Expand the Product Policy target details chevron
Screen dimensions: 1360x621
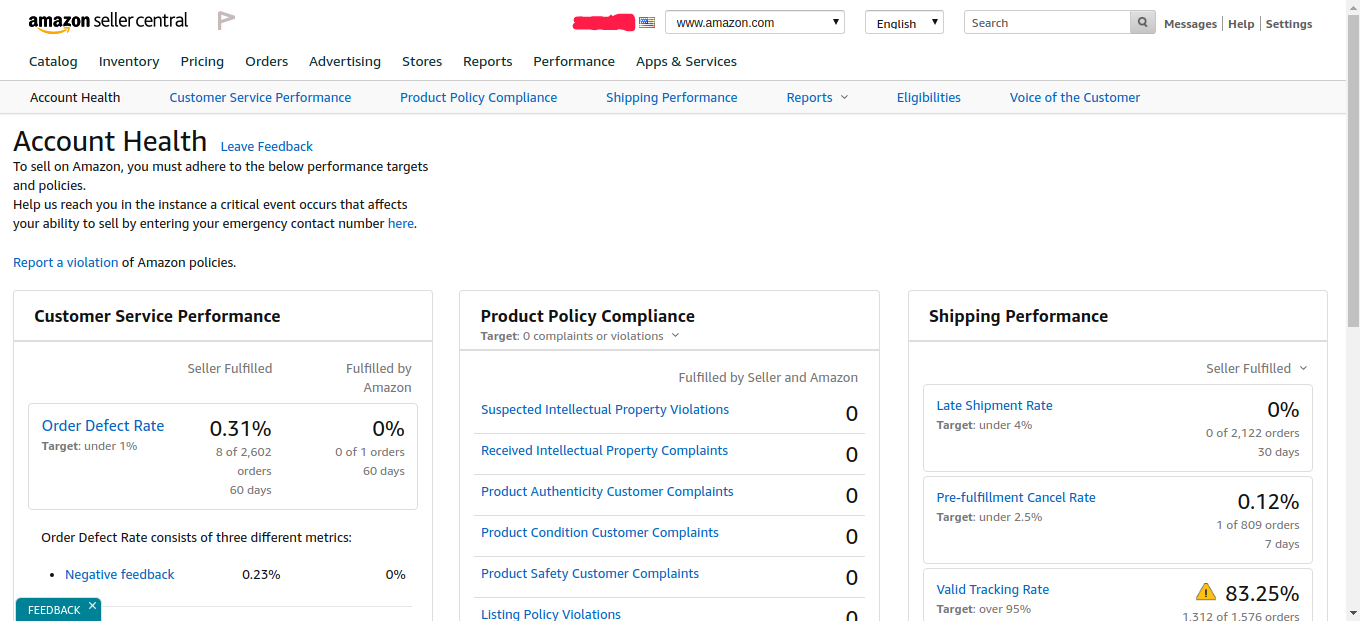pyautogui.click(x=675, y=336)
